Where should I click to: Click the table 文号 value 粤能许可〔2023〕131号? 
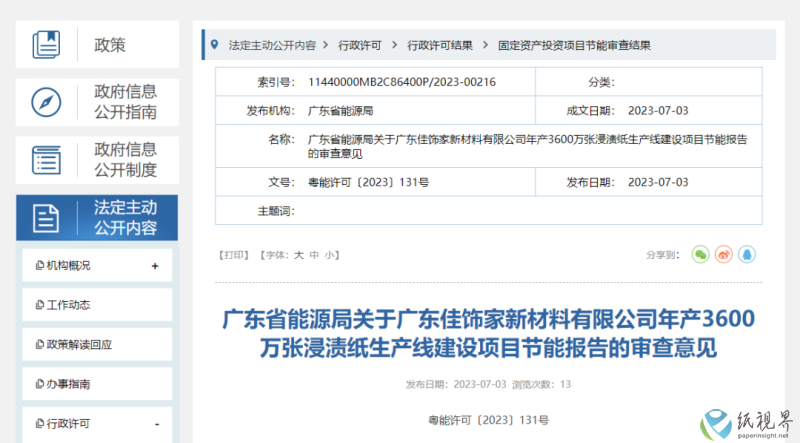(368, 182)
